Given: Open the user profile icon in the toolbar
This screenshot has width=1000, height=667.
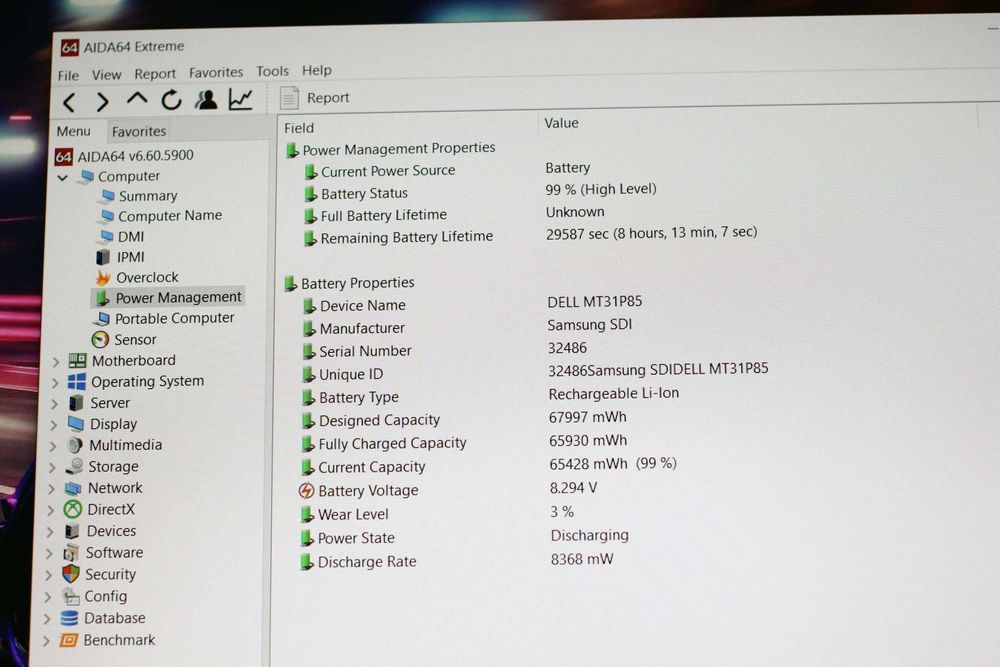Looking at the screenshot, I should click(x=206, y=99).
